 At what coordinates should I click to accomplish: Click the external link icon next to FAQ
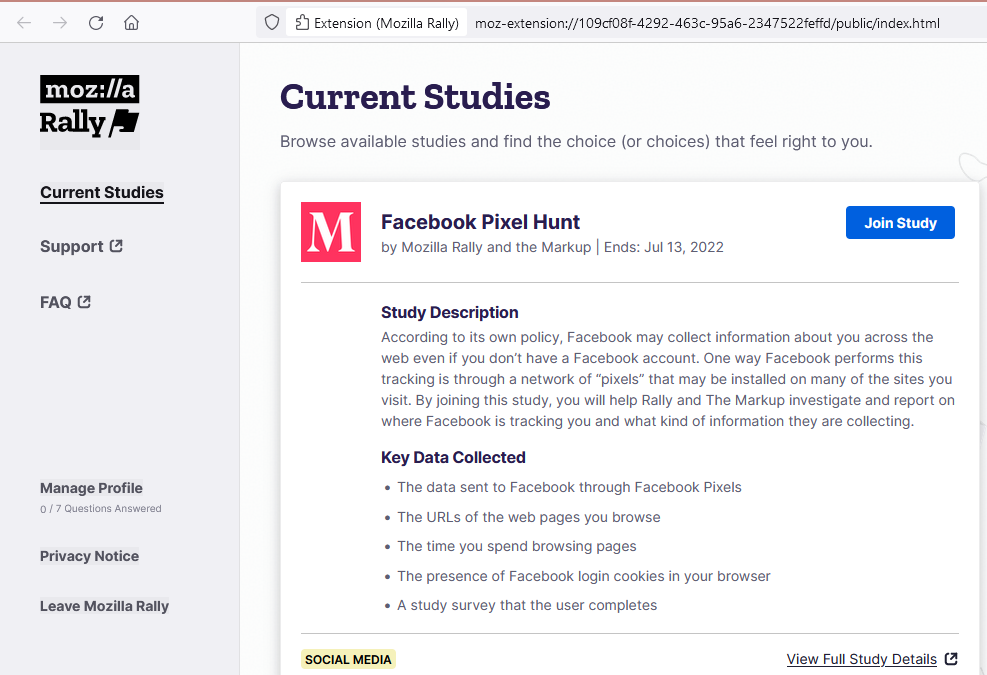tap(84, 302)
